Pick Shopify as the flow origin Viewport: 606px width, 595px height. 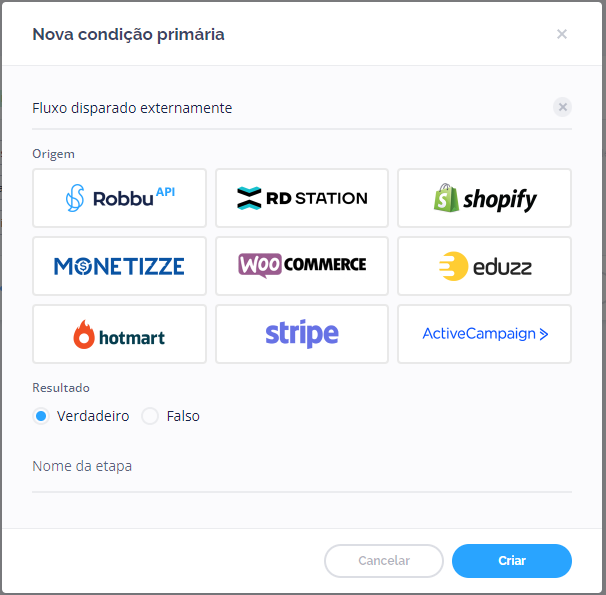[x=484, y=198]
